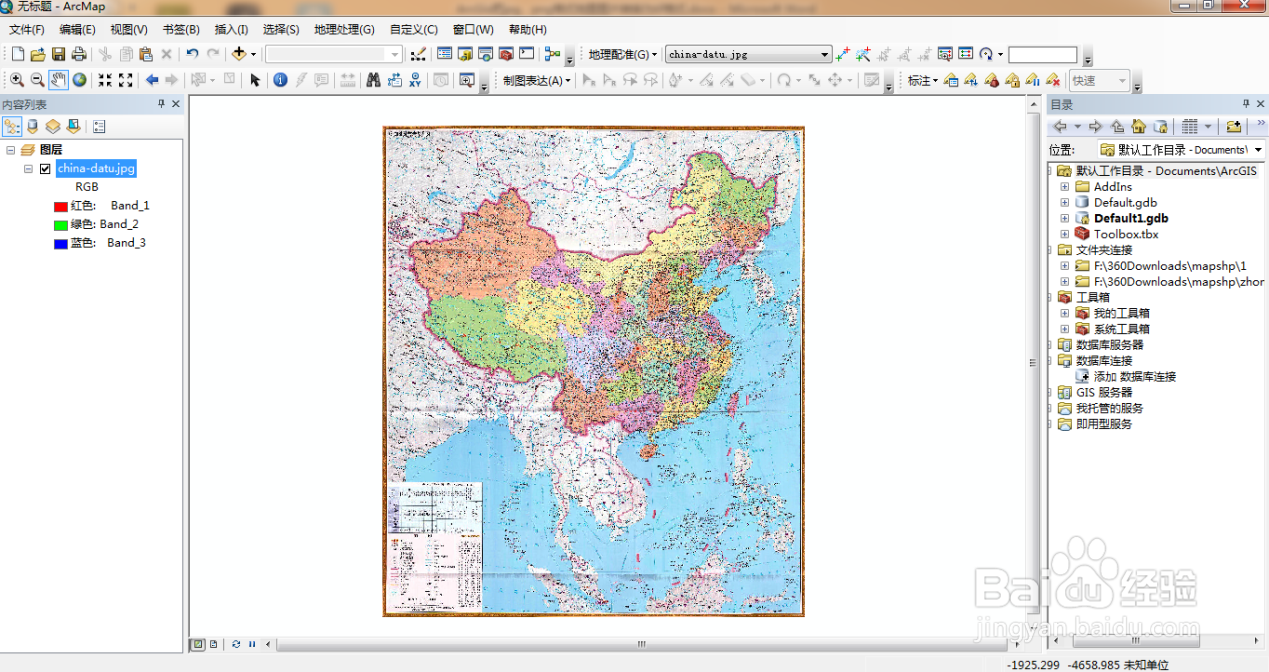Expand Default.gdb in the Catalog
This screenshot has height=672, width=1269.
tap(1065, 203)
